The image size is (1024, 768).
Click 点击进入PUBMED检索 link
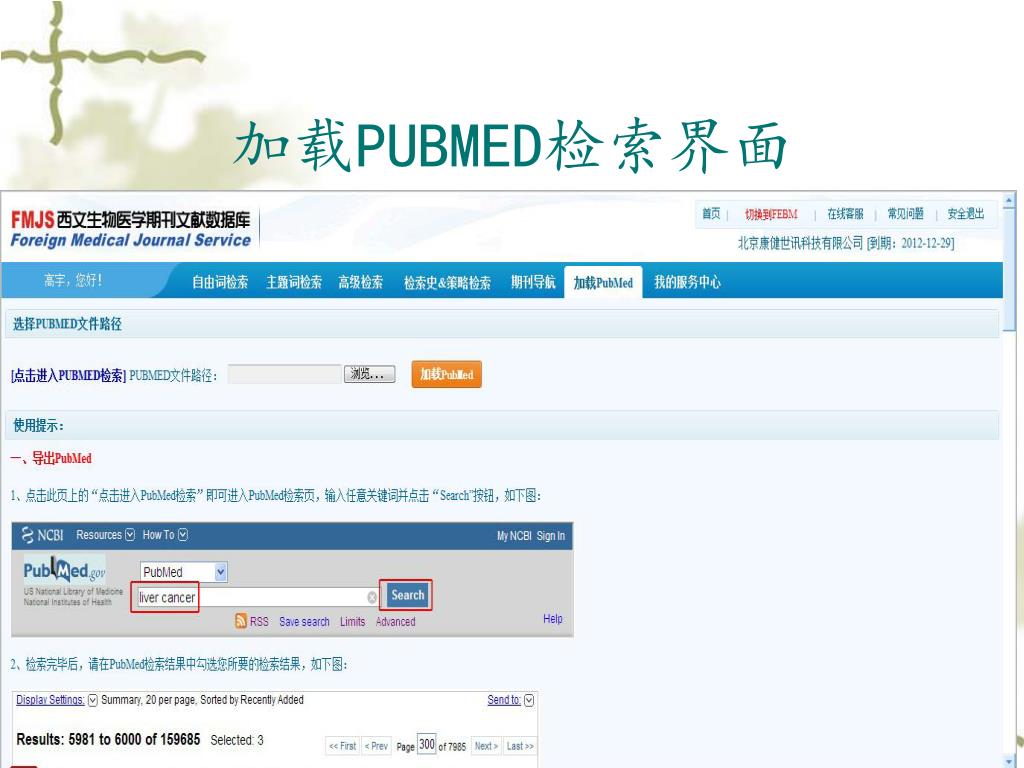coord(69,376)
